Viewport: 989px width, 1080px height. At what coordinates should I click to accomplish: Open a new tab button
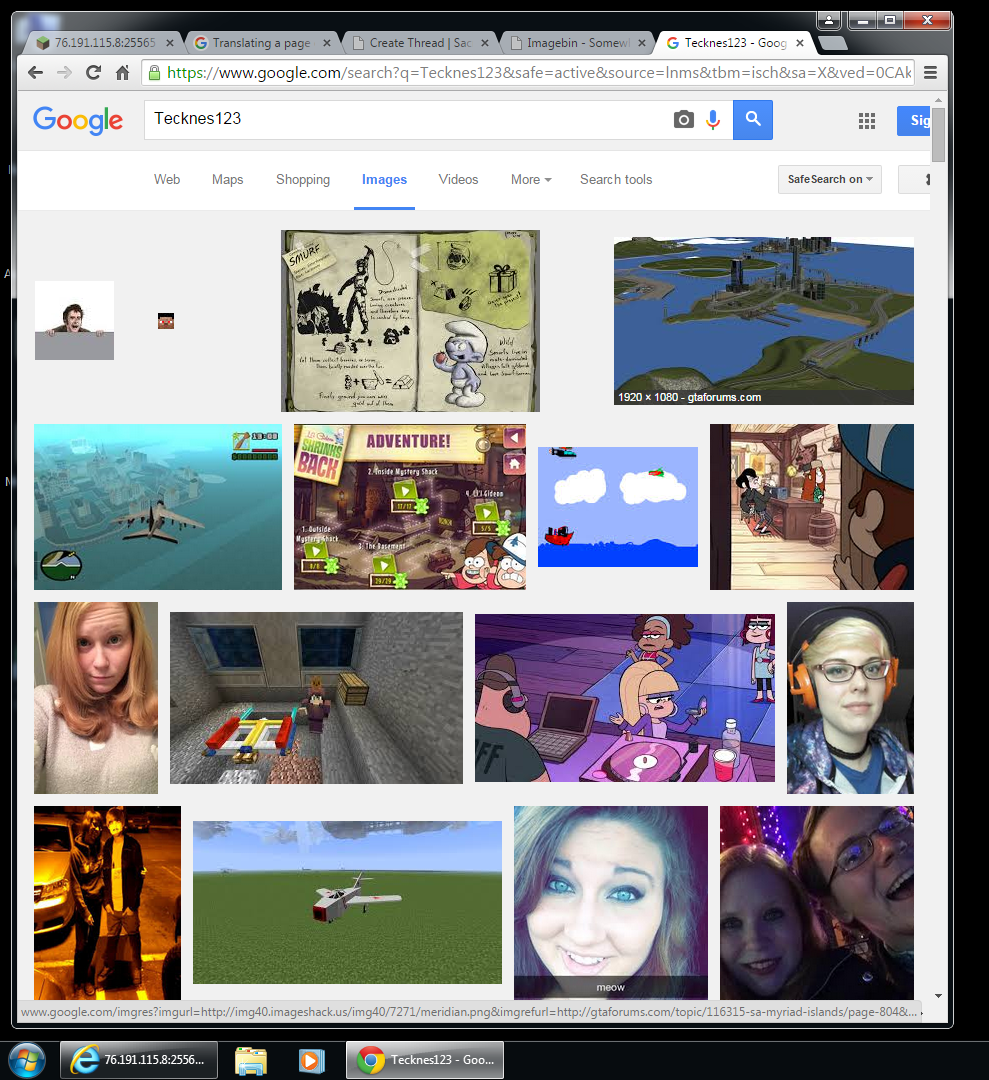[833, 43]
